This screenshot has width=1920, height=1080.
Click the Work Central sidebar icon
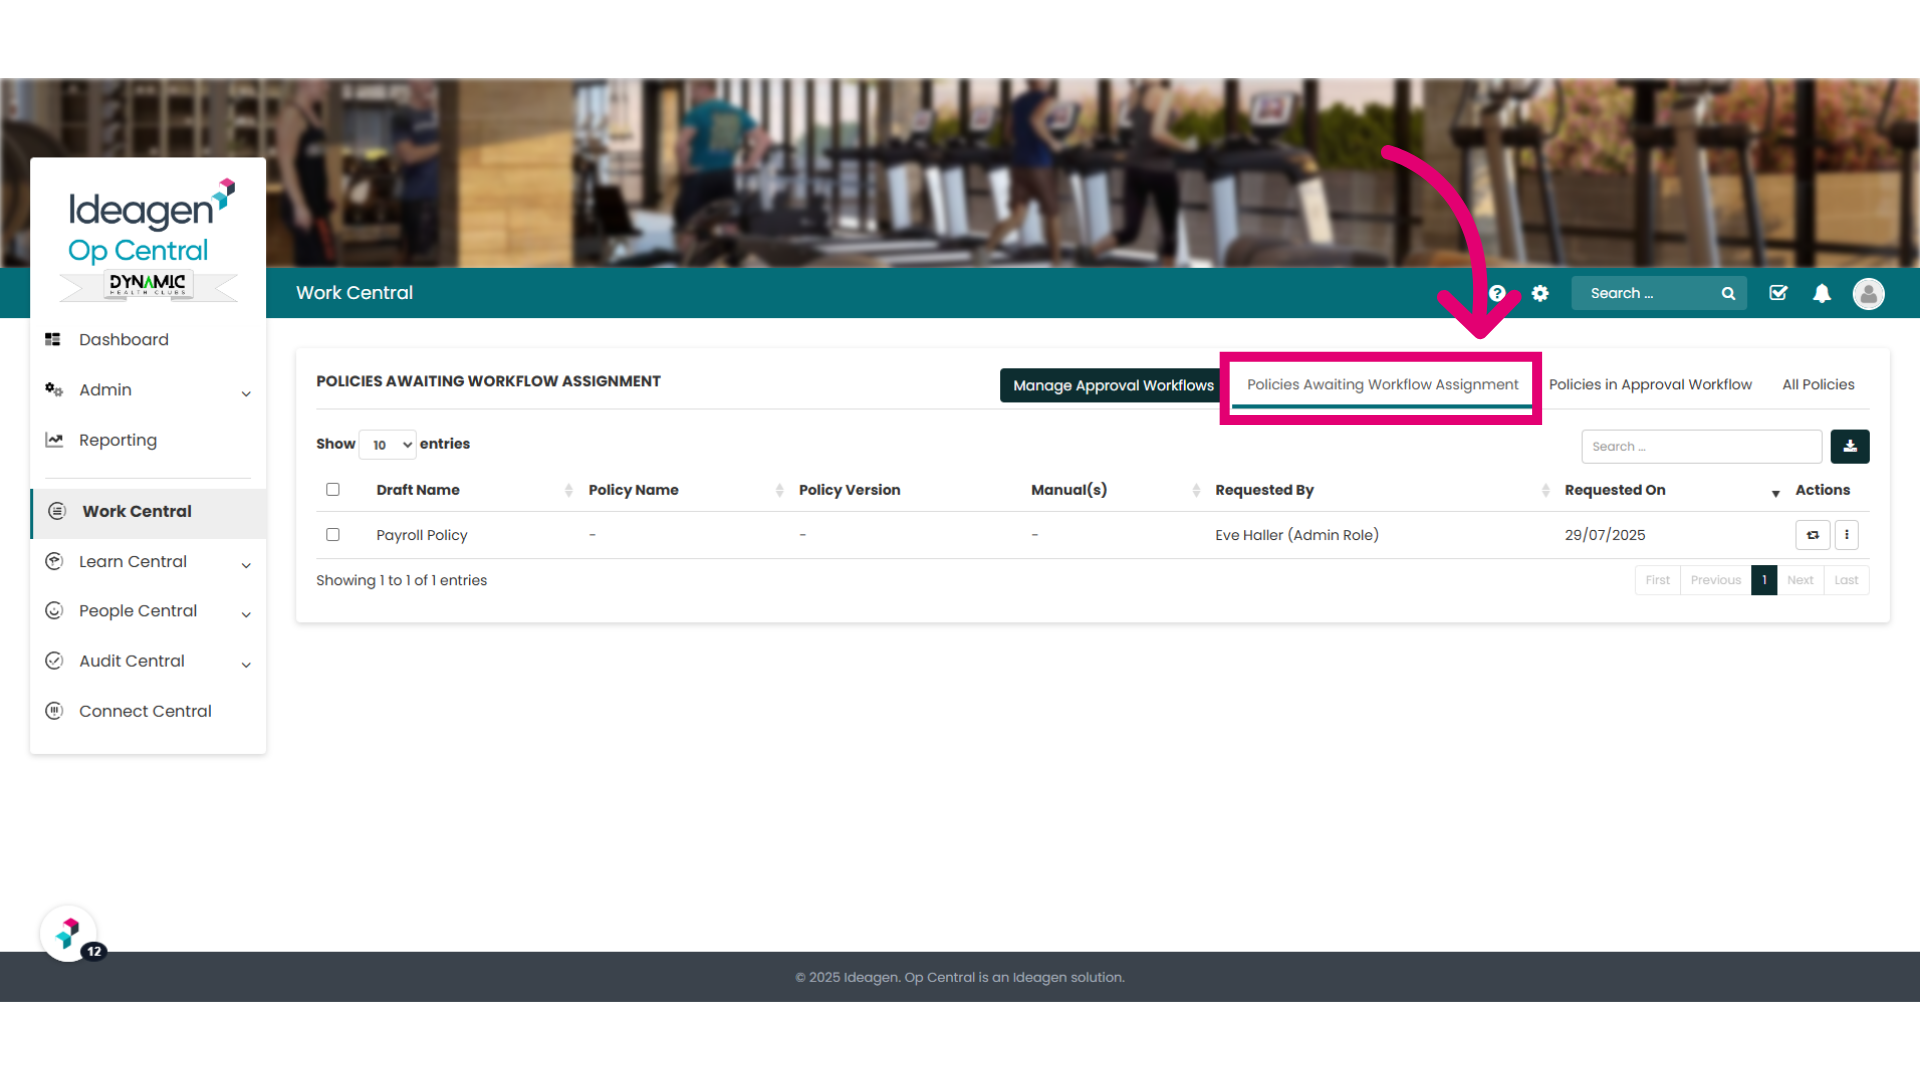(x=57, y=511)
